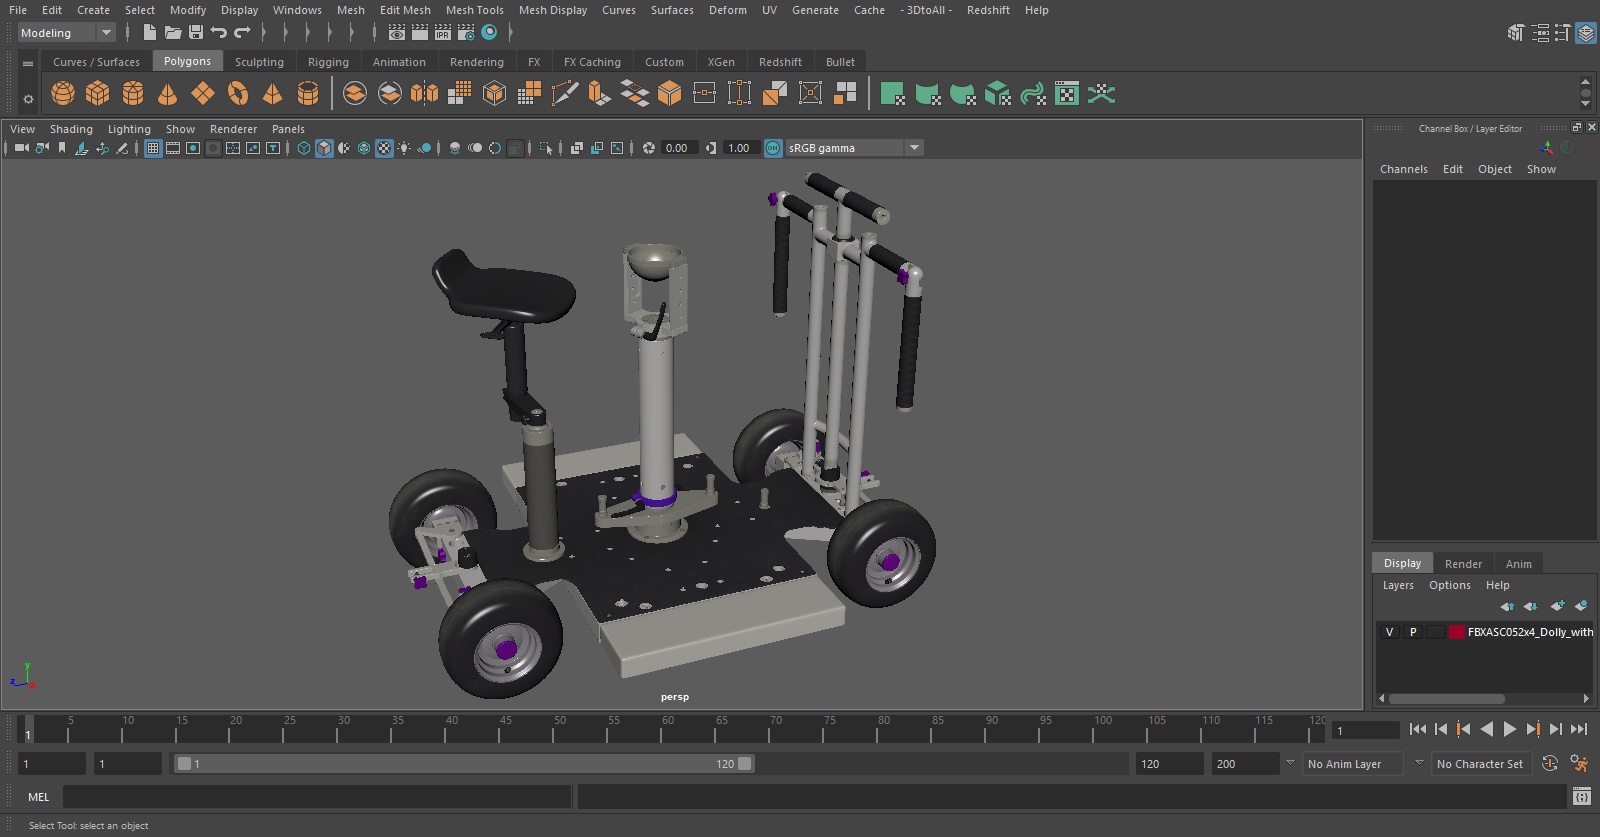Click the IPR render icon

pyautogui.click(x=443, y=33)
